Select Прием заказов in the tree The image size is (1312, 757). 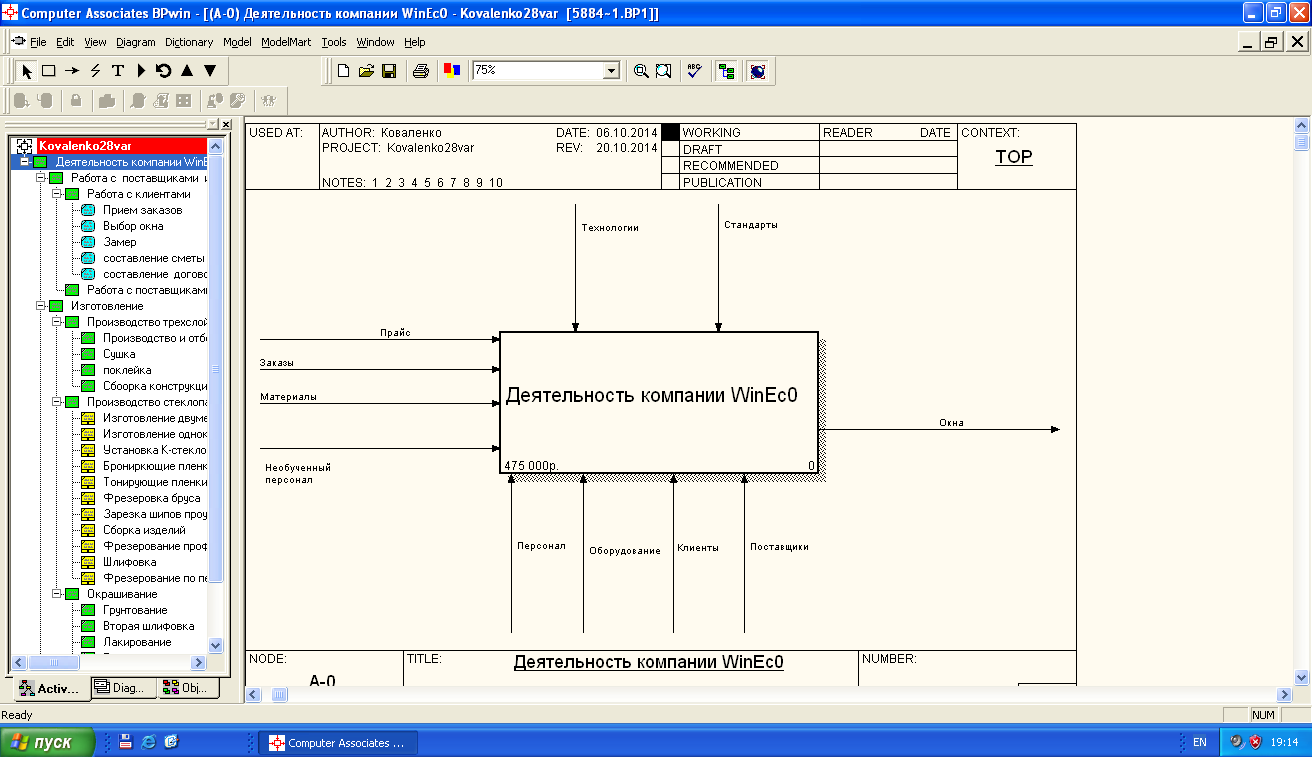tap(142, 210)
